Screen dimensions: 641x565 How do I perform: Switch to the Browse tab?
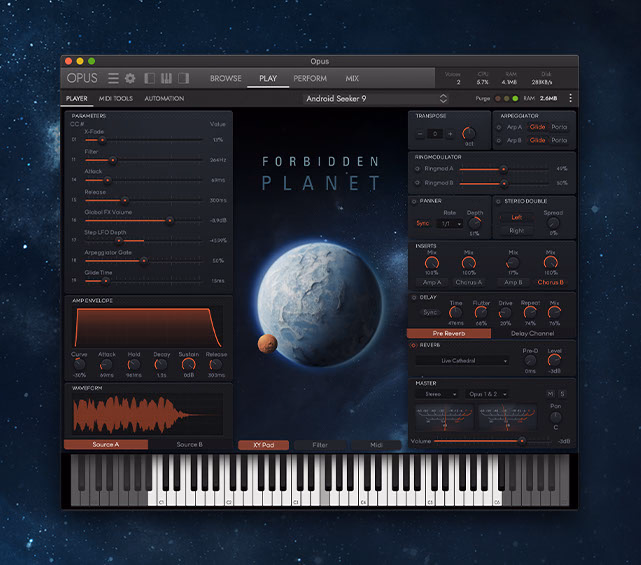point(226,78)
